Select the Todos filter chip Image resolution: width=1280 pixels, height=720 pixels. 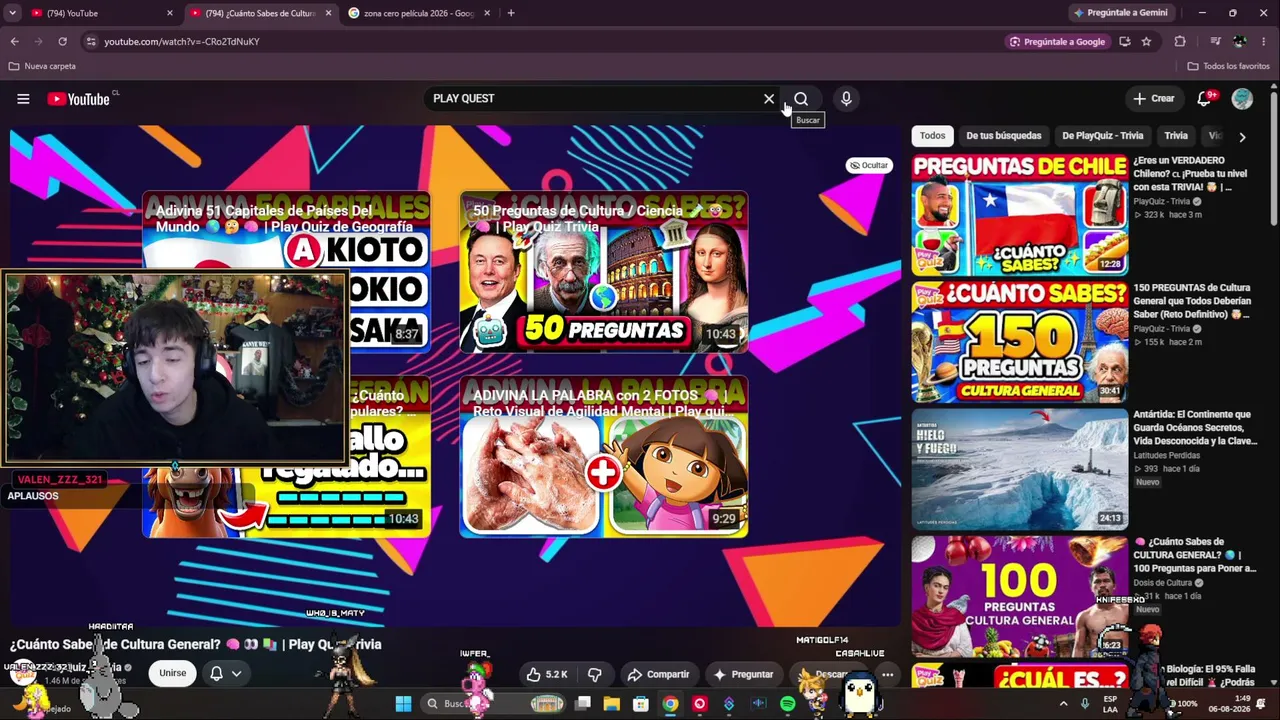point(932,136)
